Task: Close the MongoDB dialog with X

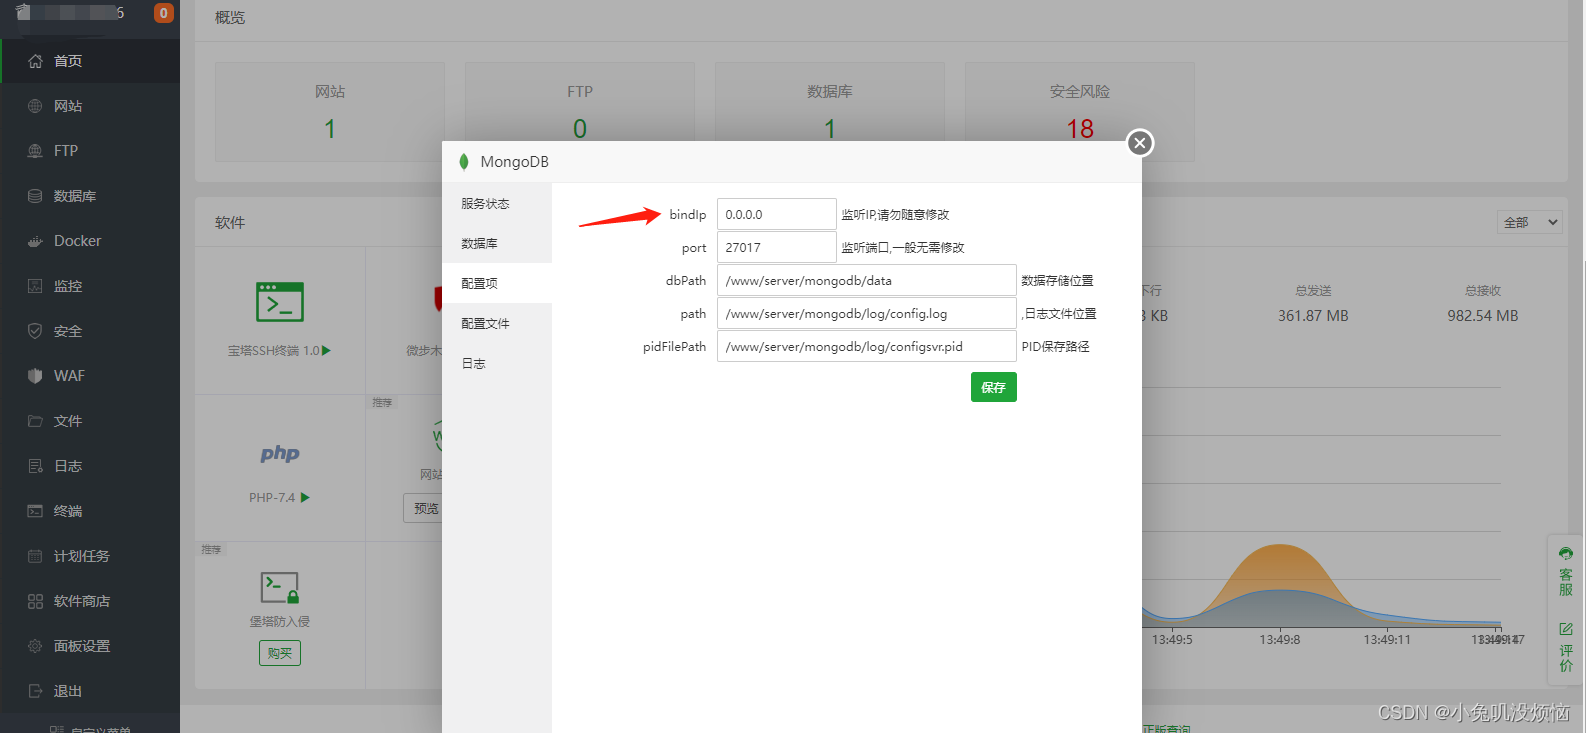Action: pos(1140,143)
